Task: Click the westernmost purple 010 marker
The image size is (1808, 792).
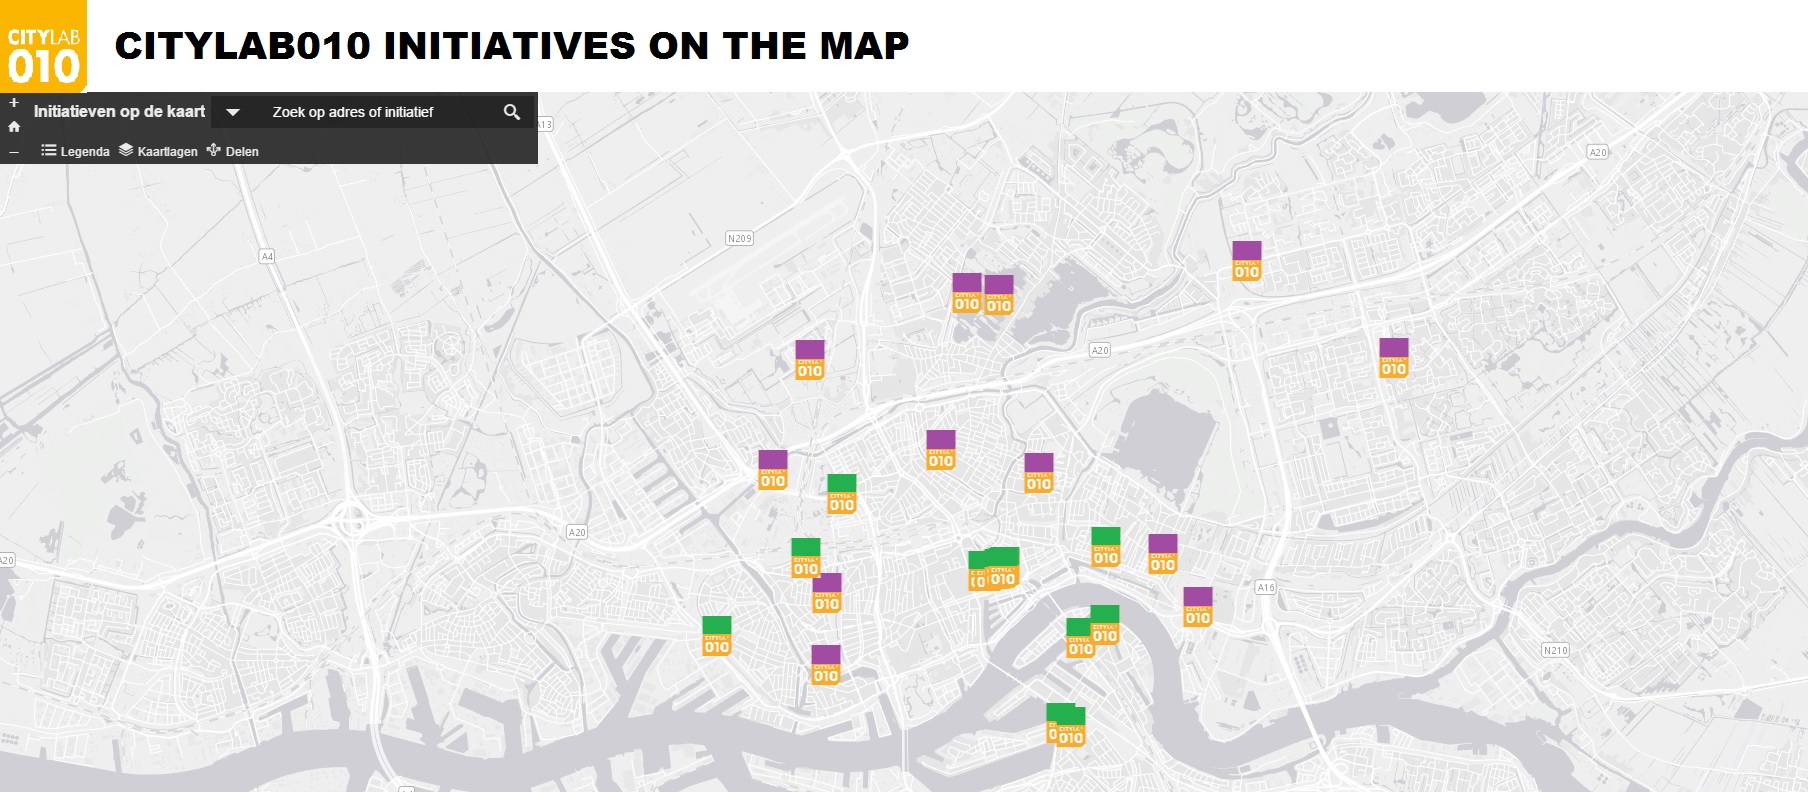Action: tap(772, 470)
